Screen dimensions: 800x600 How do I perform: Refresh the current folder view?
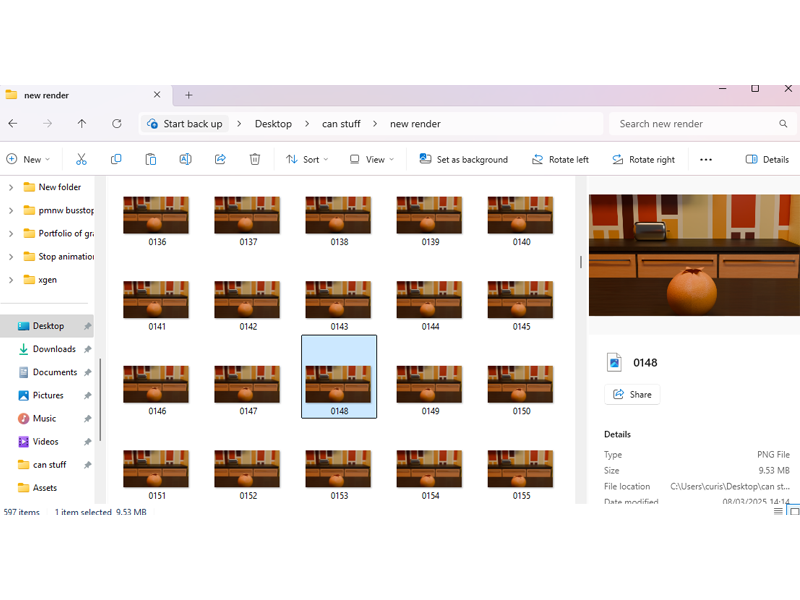[117, 124]
